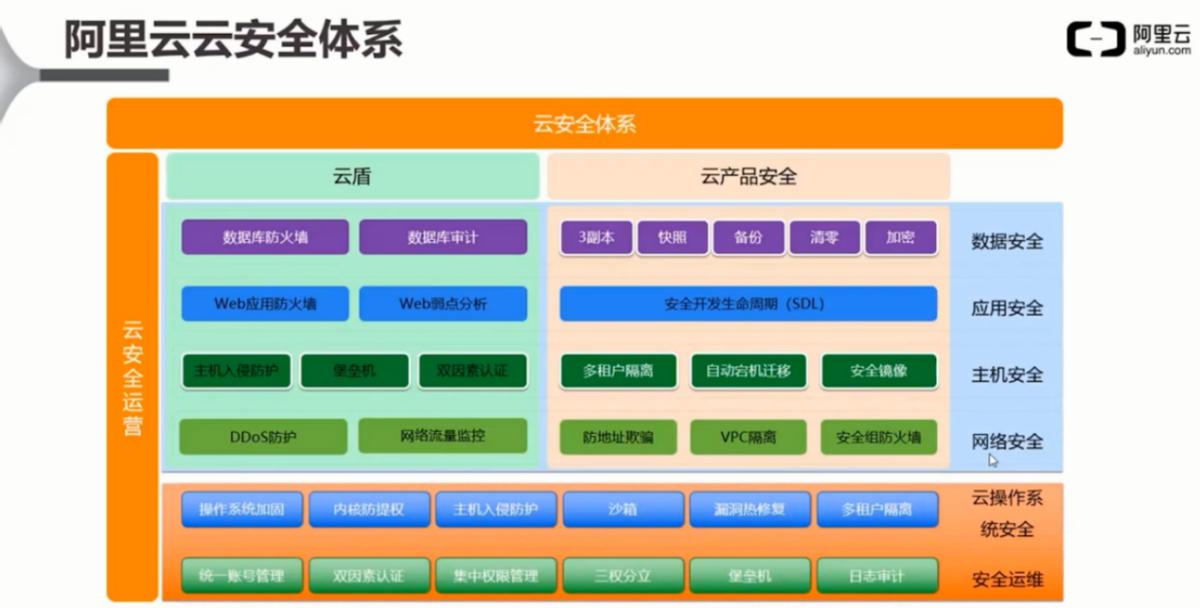Open the 漏洞热修复 block

coord(748,509)
